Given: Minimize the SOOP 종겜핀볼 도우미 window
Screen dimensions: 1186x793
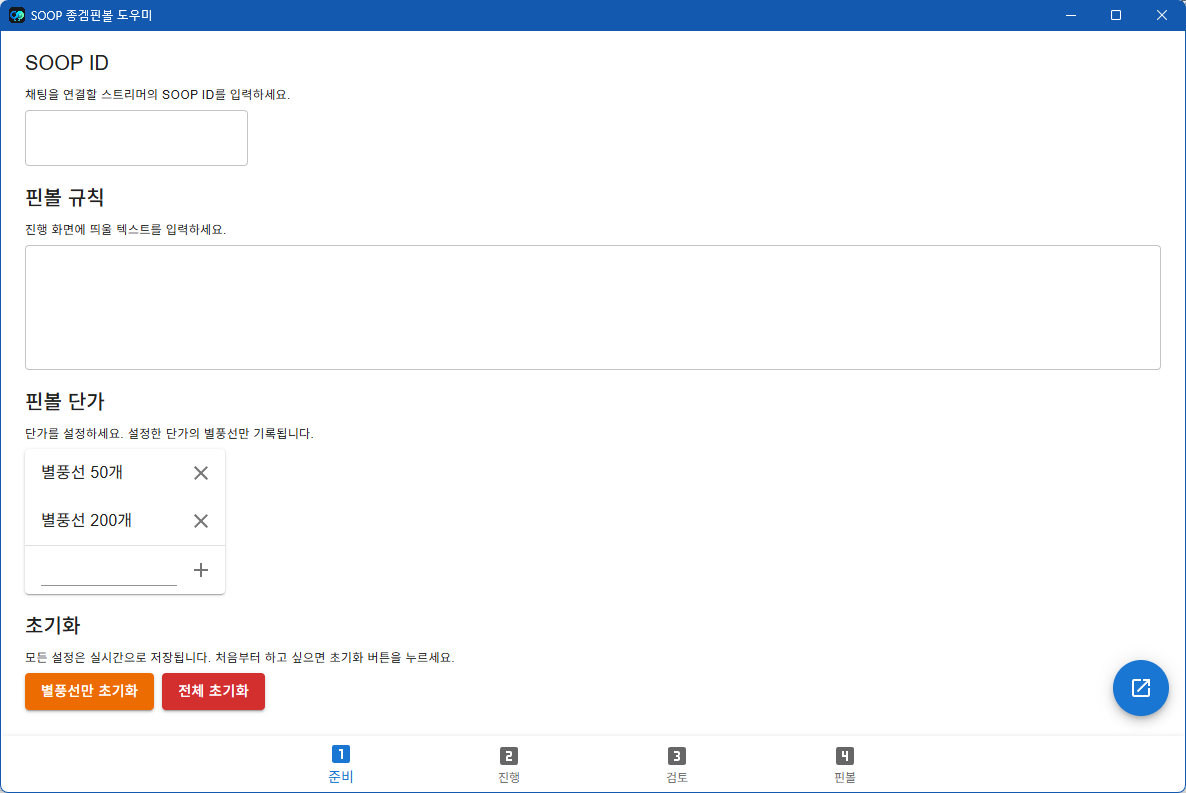Looking at the screenshot, I should point(1070,15).
